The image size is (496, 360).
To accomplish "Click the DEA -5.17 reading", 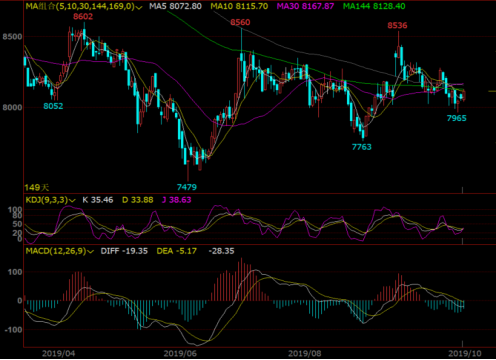I will point(177,251).
